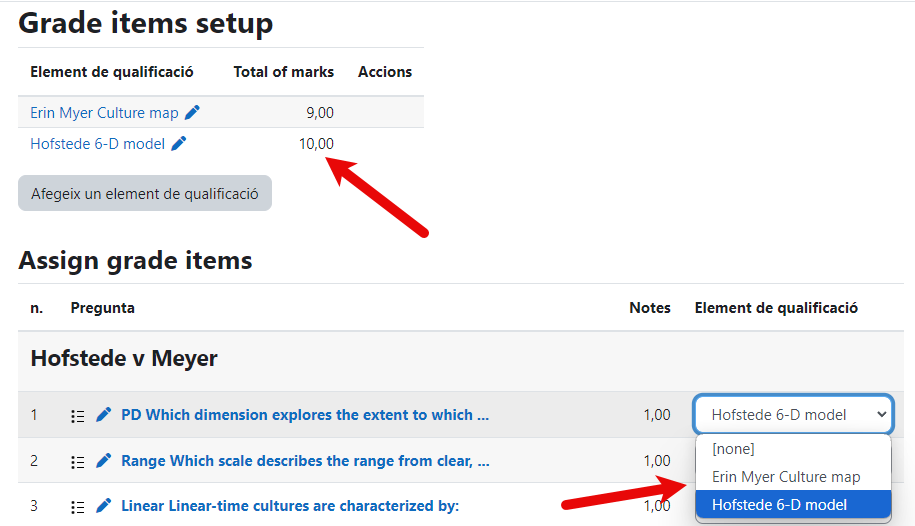Click pencil icon beside Hofstede 6-D model
915x526 pixels.
(179, 144)
